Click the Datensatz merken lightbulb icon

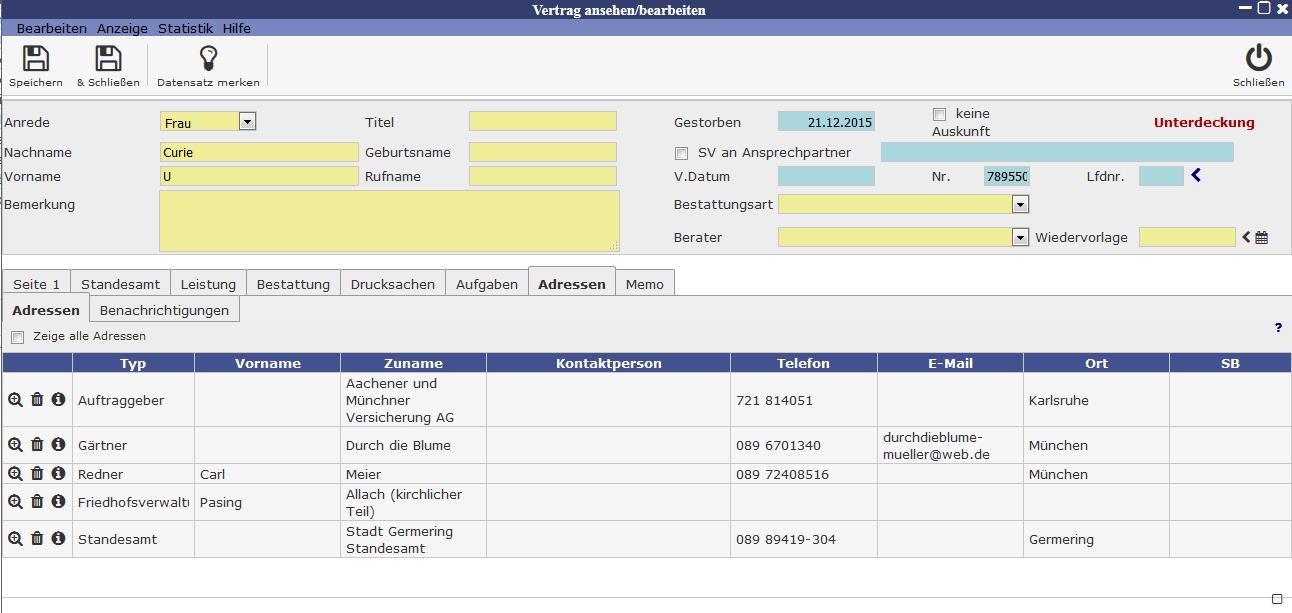(x=208, y=59)
